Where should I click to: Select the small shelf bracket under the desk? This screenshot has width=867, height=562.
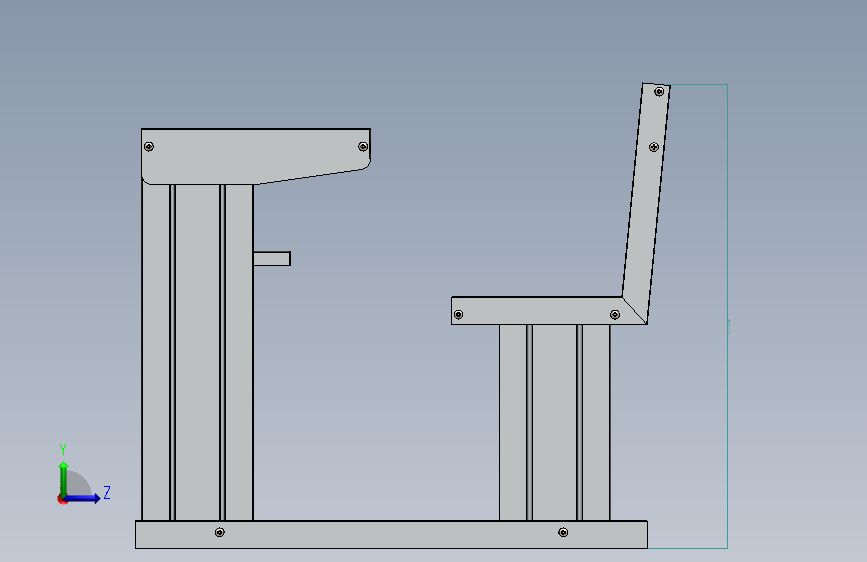click(271, 258)
